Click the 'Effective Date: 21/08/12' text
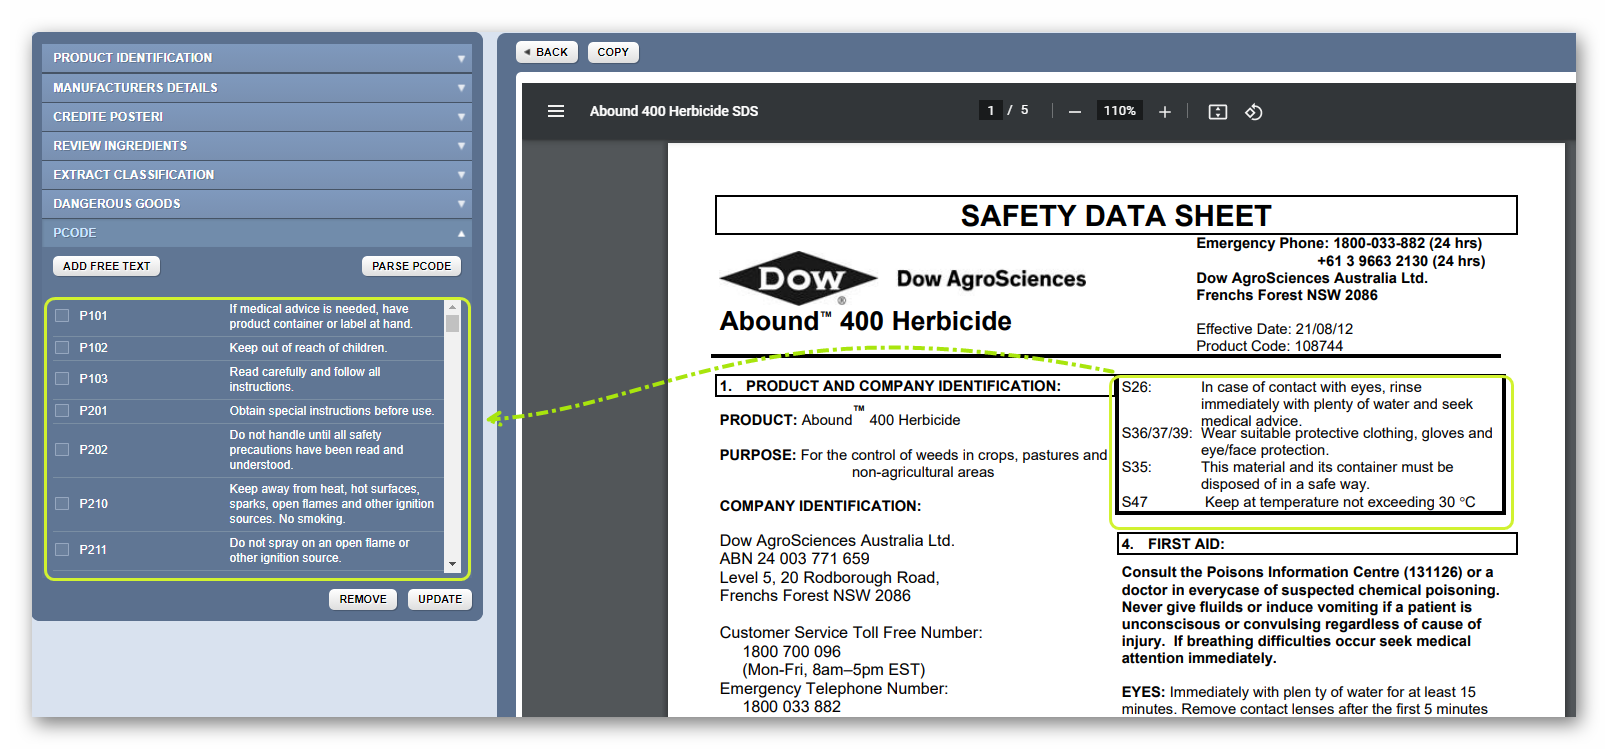 coord(1275,329)
